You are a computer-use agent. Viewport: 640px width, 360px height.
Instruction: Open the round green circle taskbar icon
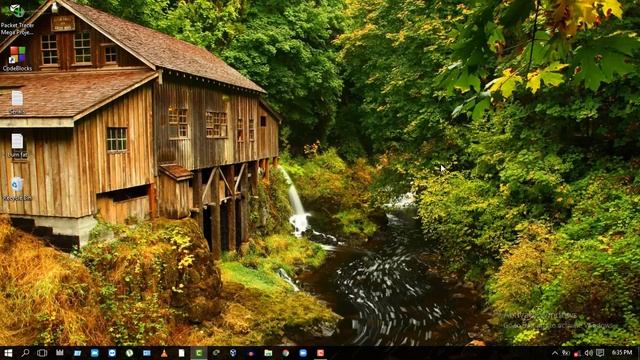[129, 353]
